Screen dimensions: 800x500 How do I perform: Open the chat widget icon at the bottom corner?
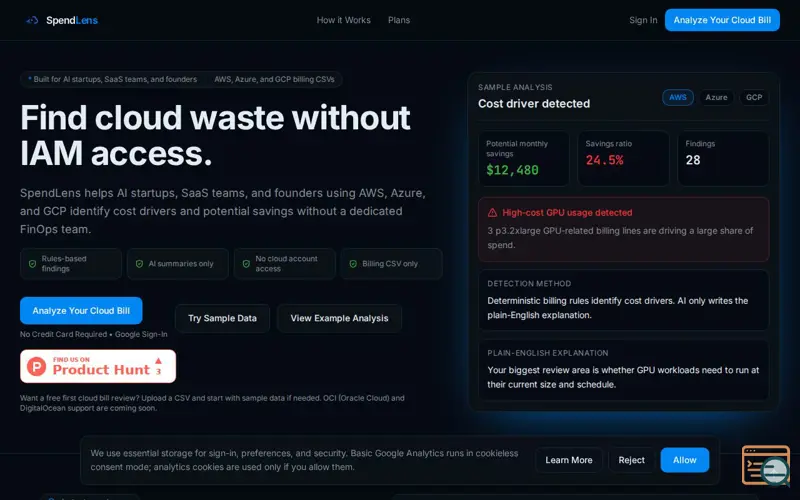point(766,465)
